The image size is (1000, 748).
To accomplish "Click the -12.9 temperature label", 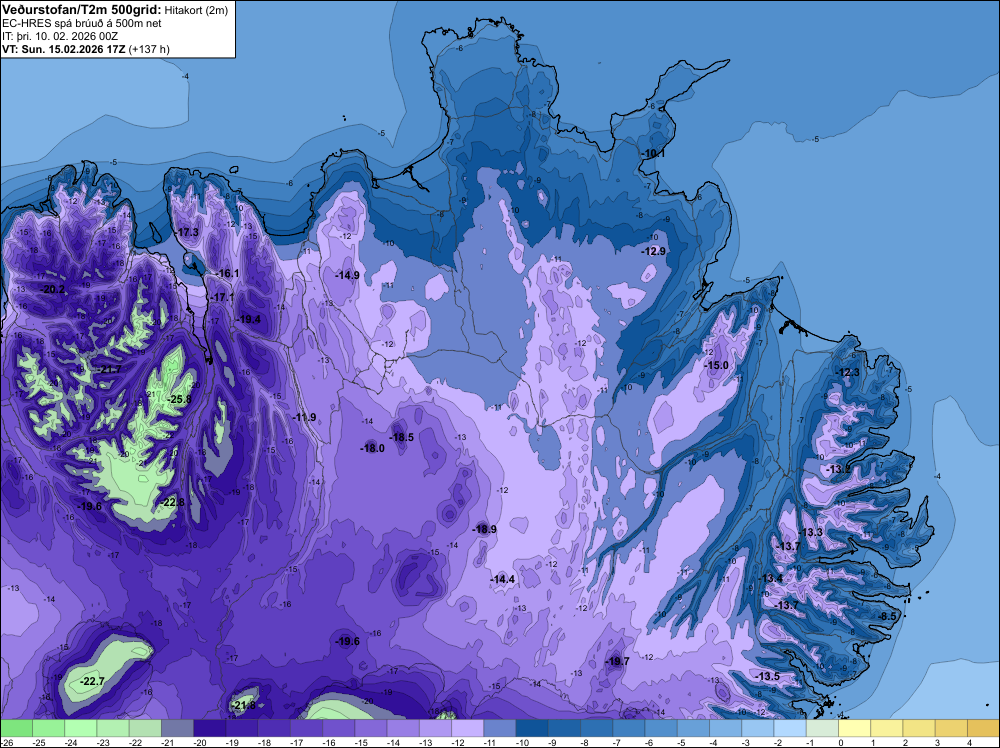I will (654, 251).
